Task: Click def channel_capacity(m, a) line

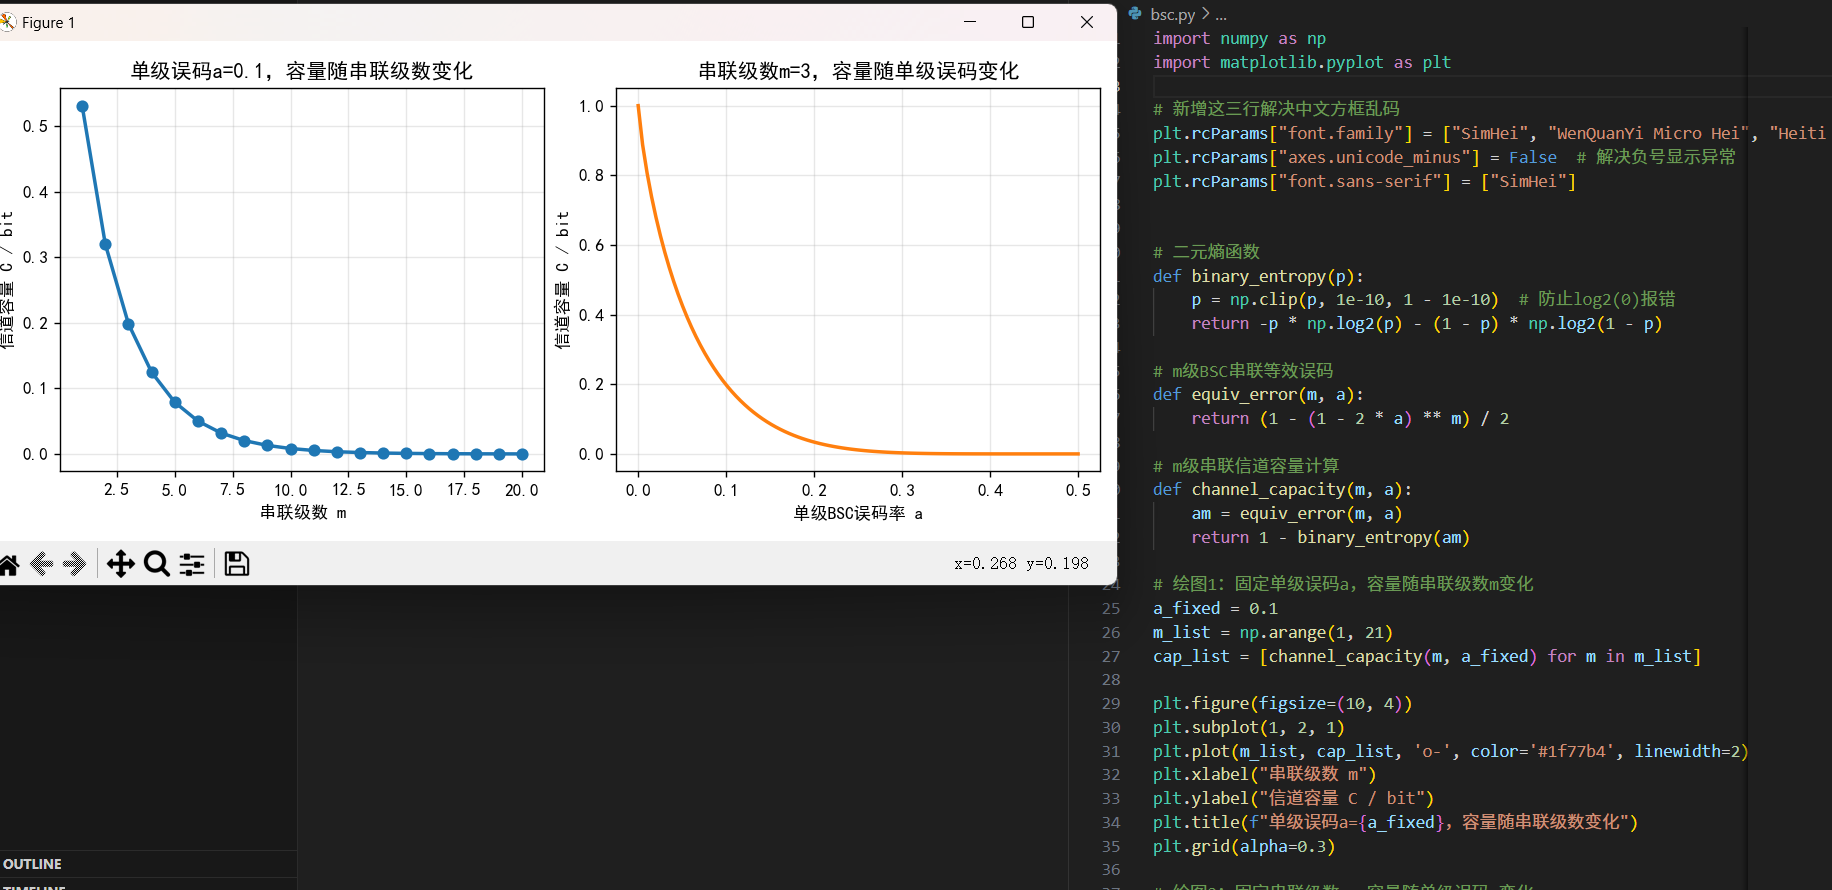Action: (x=1282, y=489)
